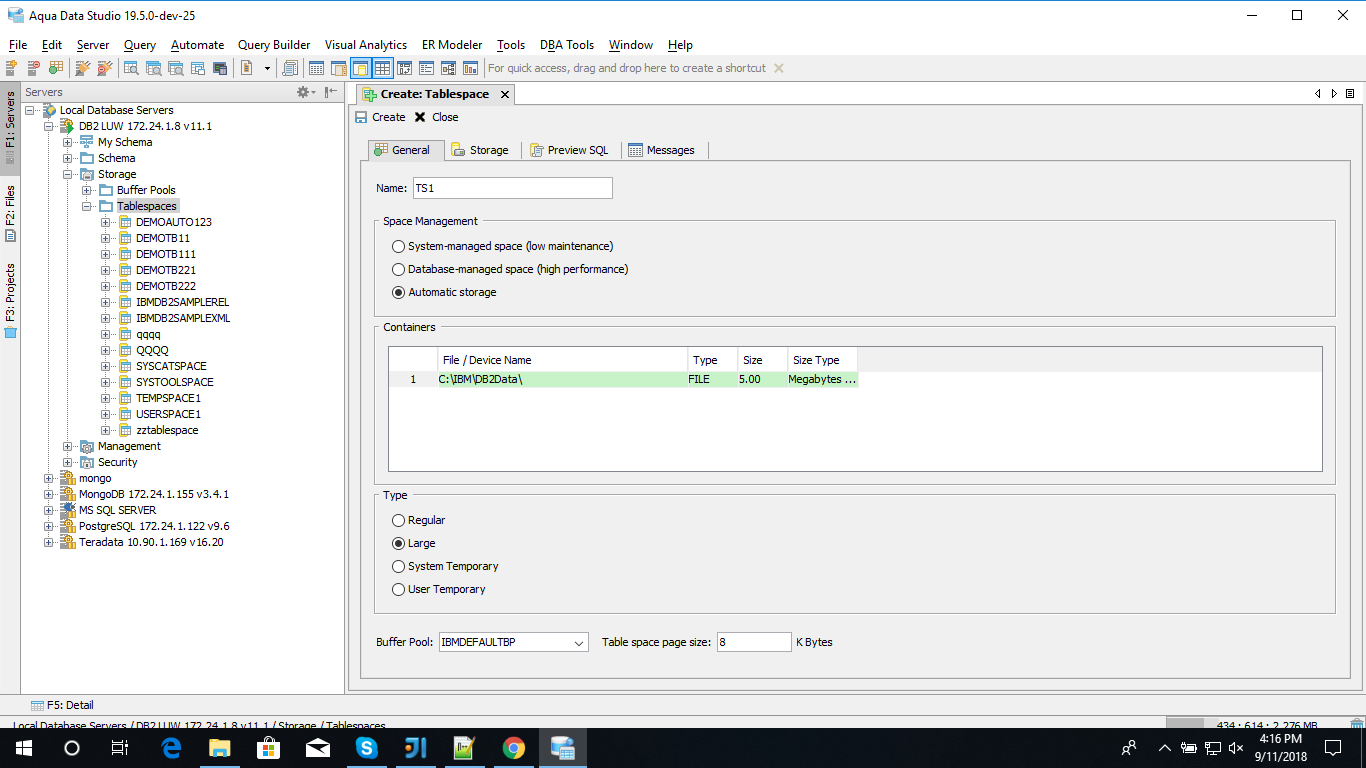Click the Close button beside Create
The height and width of the screenshot is (768, 1366).
[x=436, y=117]
